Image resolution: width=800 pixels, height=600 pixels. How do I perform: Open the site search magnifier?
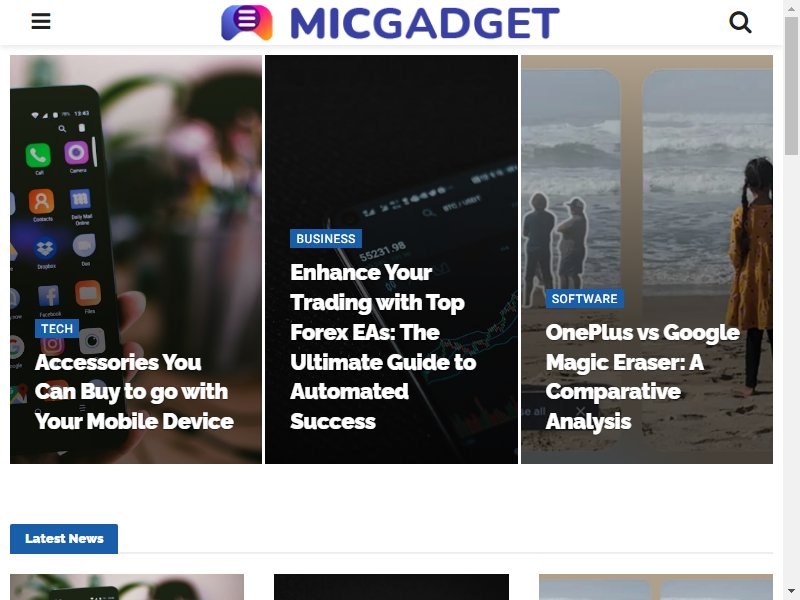click(x=740, y=22)
